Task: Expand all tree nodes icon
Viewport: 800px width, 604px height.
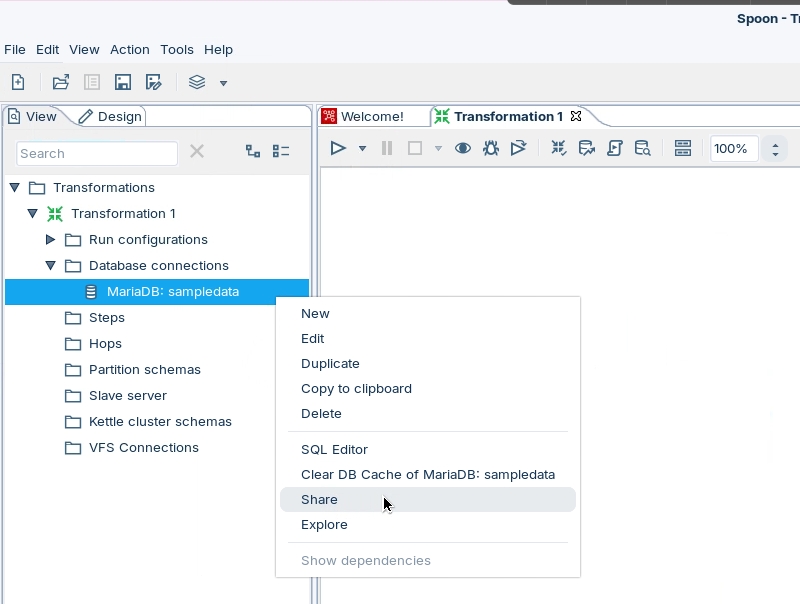Action: coord(253,152)
